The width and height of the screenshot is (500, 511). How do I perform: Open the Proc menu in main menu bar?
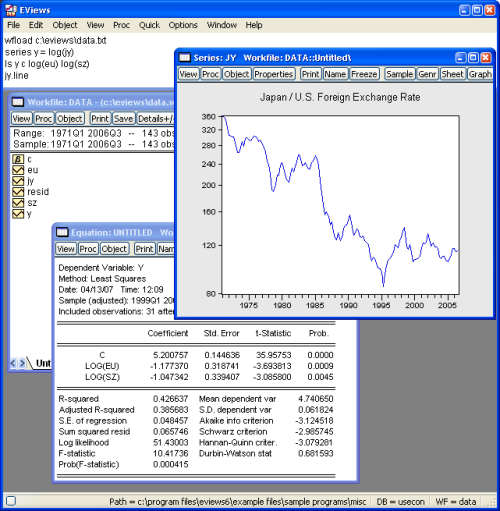(x=121, y=25)
